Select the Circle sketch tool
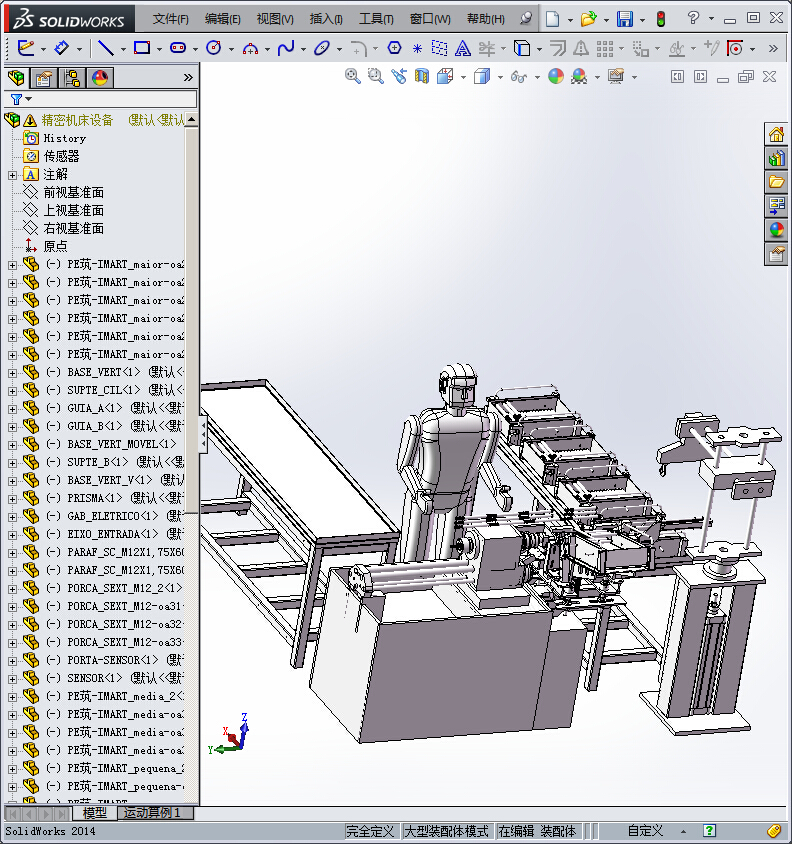792x844 pixels. pos(213,47)
